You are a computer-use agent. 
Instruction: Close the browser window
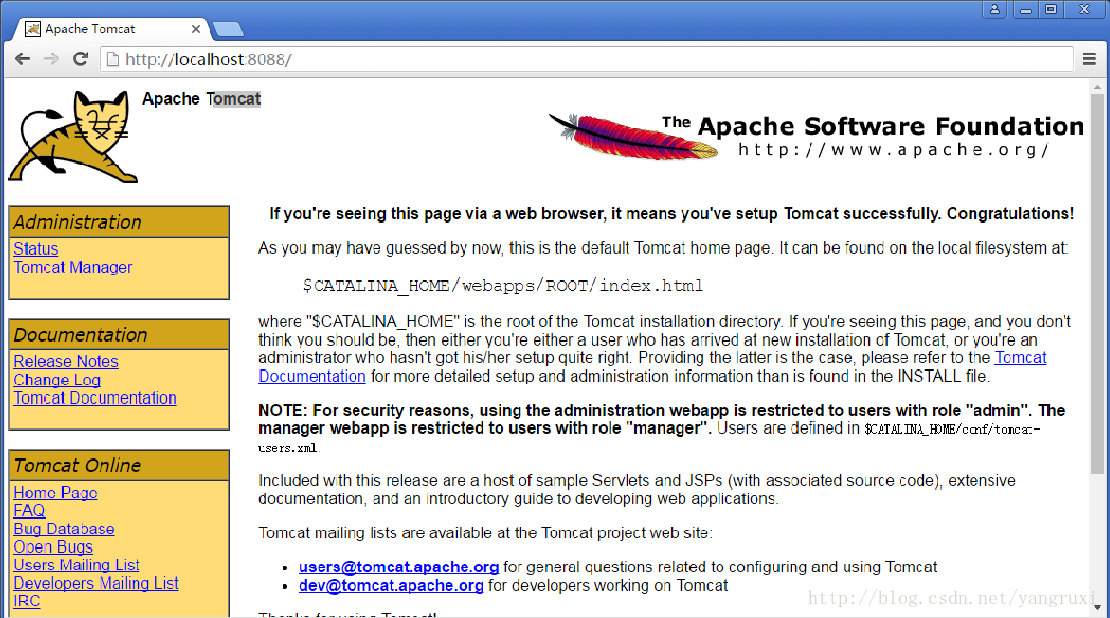click(x=1084, y=9)
